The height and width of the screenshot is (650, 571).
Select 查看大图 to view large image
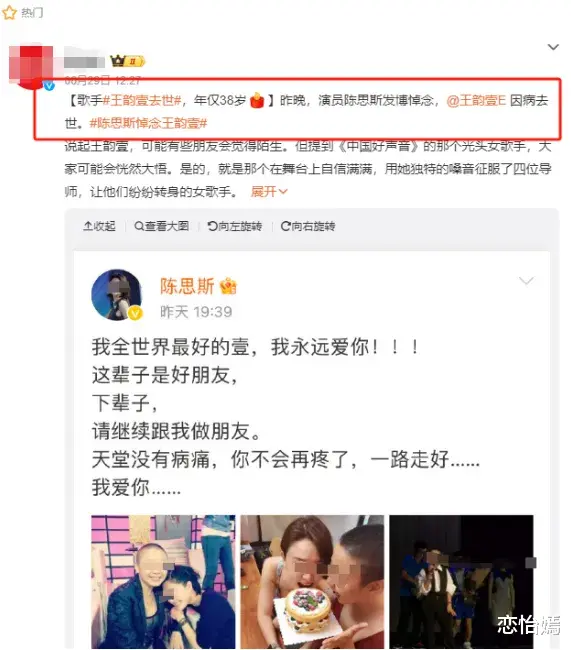pos(162,226)
